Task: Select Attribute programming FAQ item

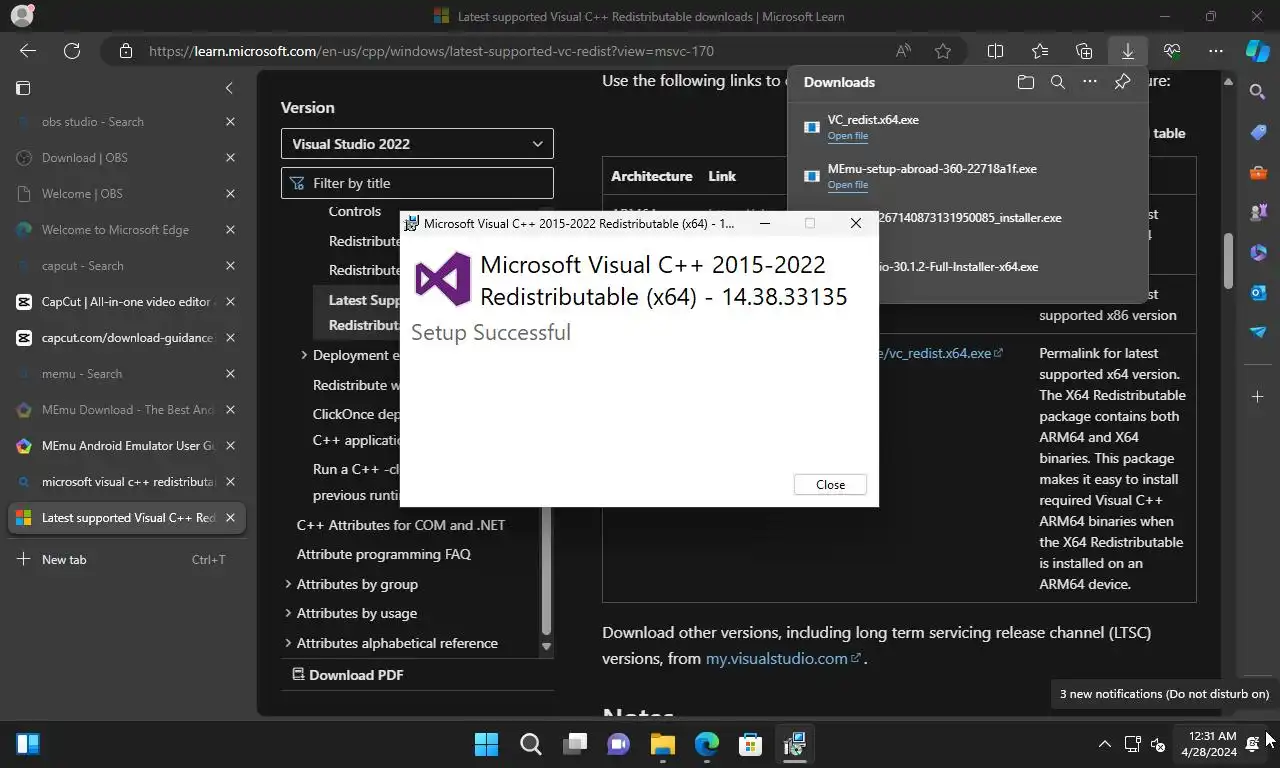Action: point(384,554)
